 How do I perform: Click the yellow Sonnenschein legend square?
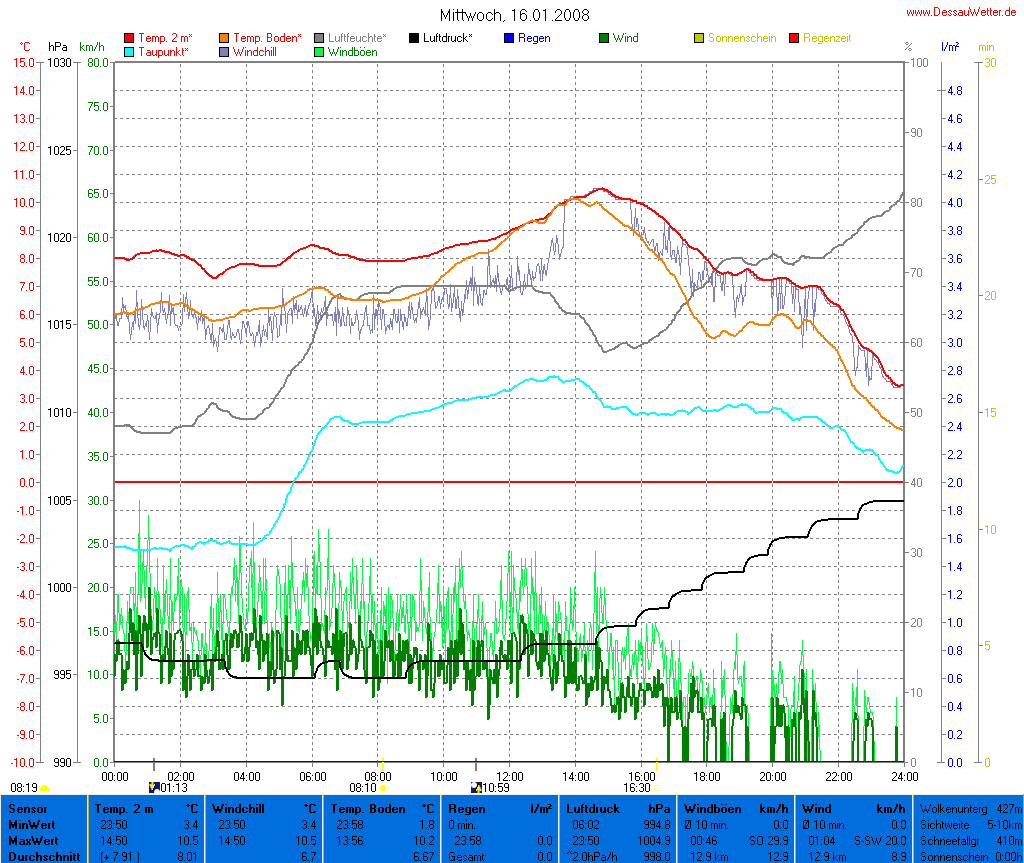699,38
